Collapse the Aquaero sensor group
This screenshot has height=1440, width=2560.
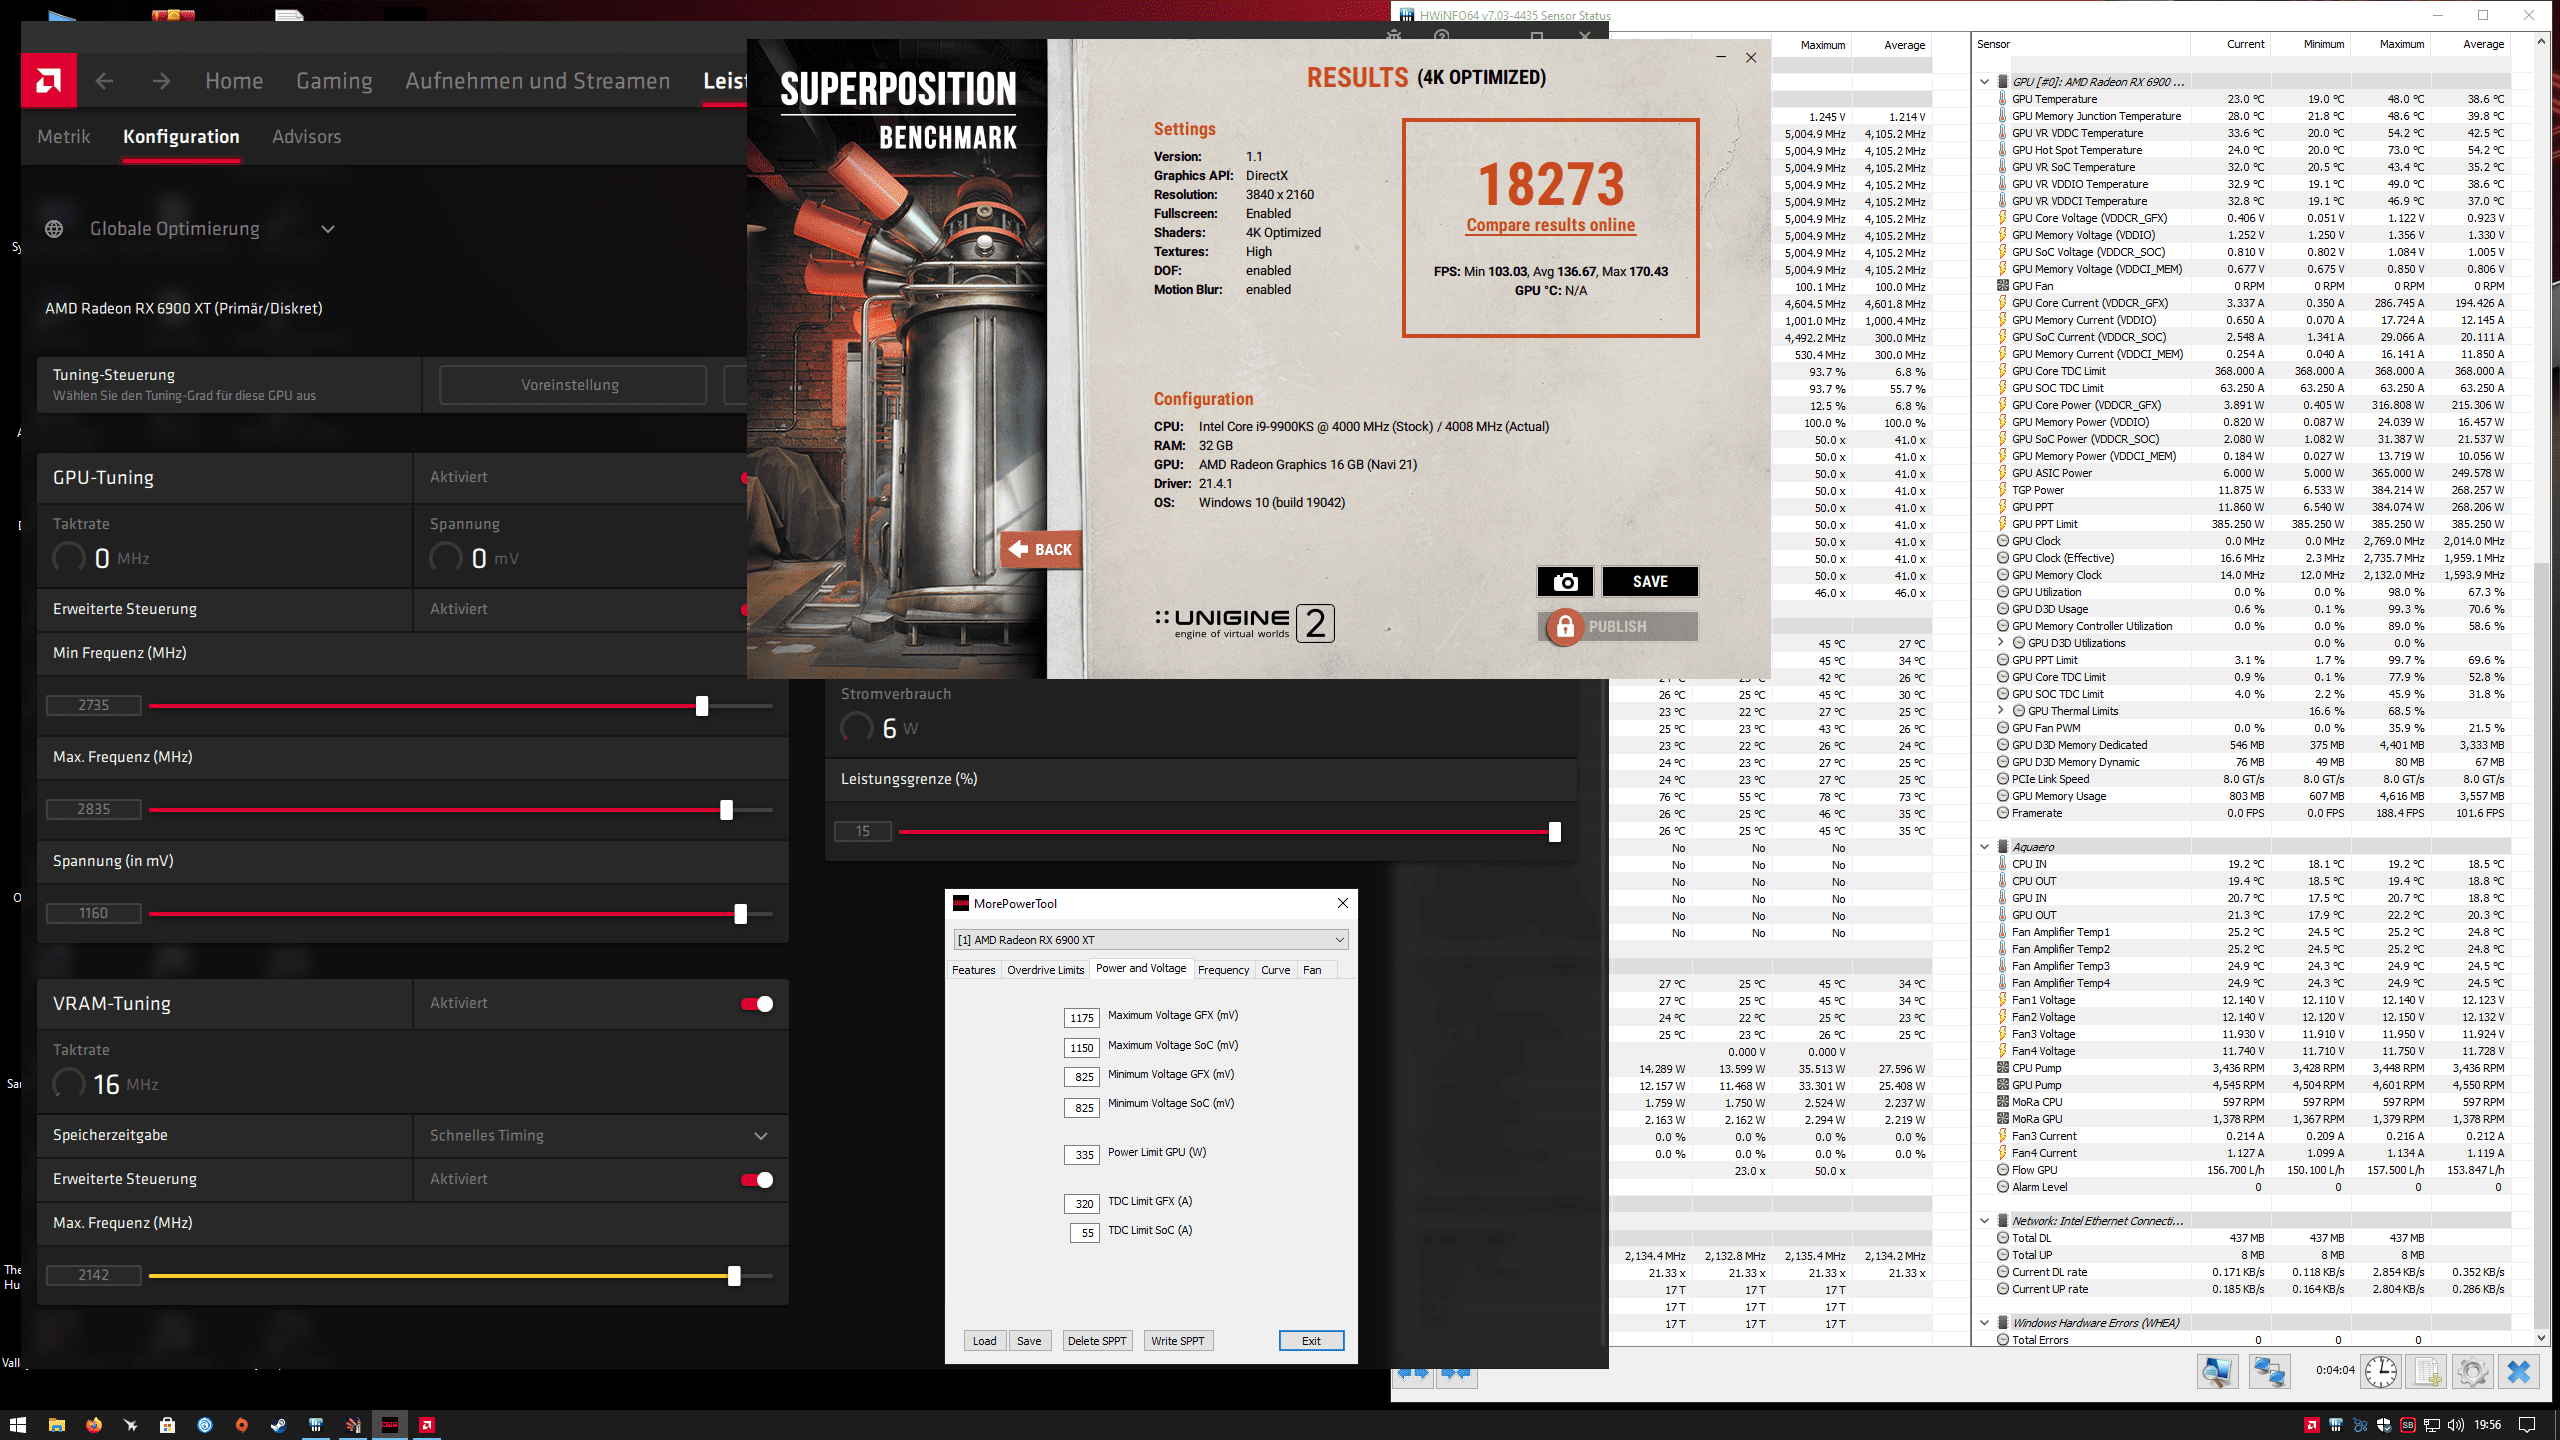click(x=1985, y=847)
